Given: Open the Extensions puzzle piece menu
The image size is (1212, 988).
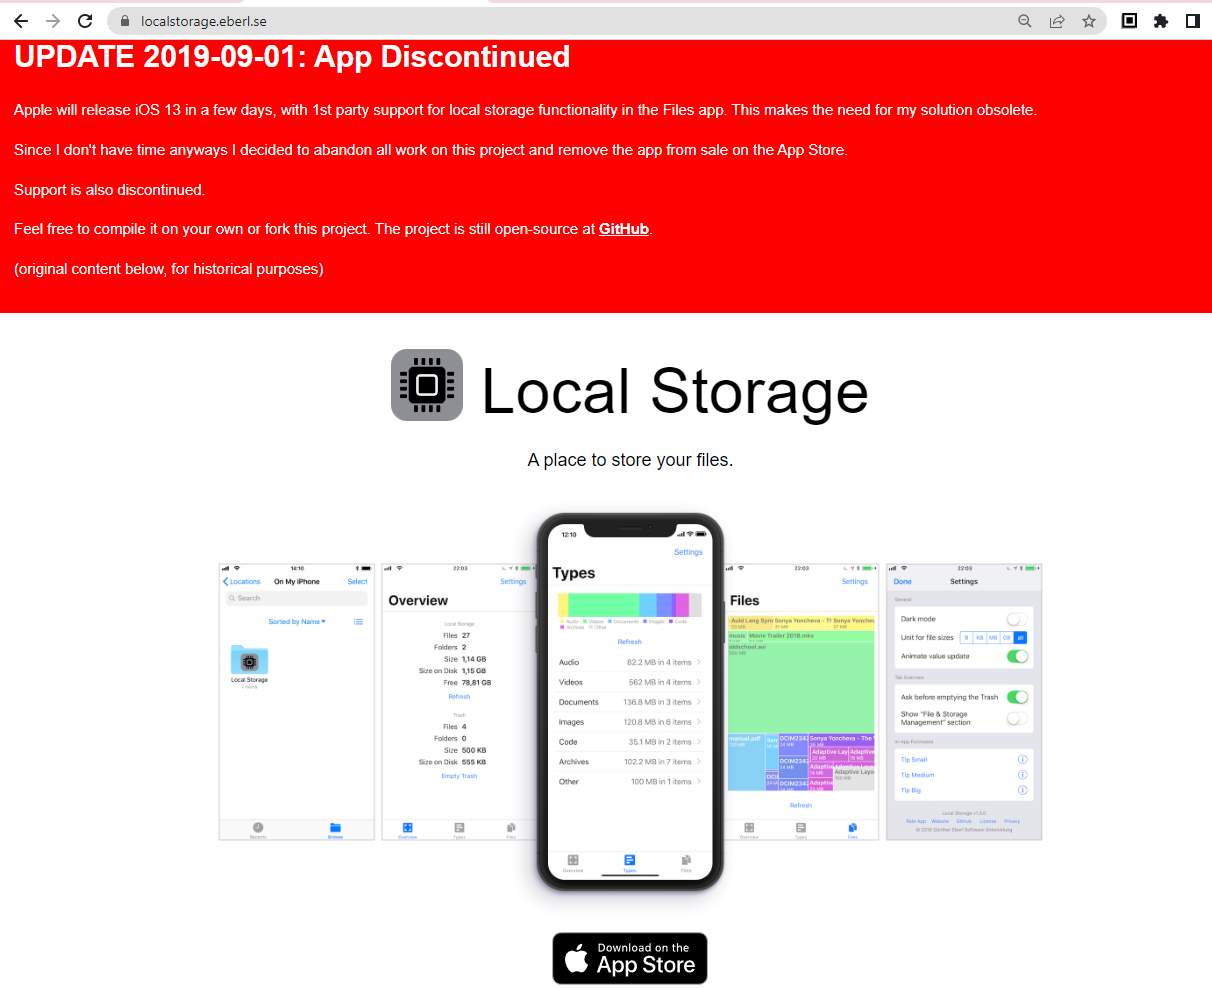Looking at the screenshot, I should point(1160,21).
